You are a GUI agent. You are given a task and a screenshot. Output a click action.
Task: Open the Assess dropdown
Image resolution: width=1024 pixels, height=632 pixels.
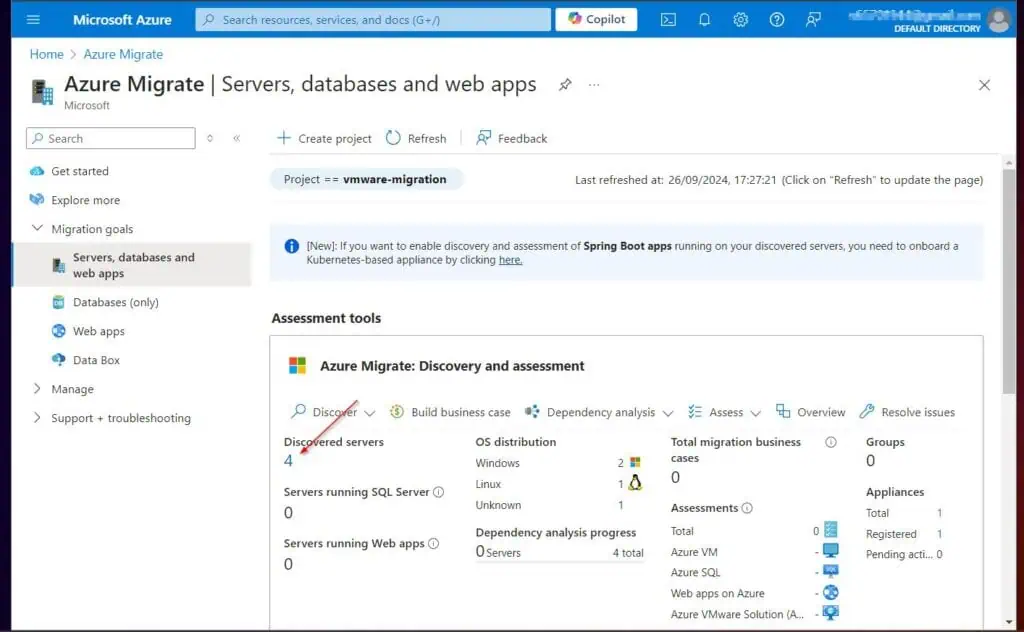[x=724, y=412]
